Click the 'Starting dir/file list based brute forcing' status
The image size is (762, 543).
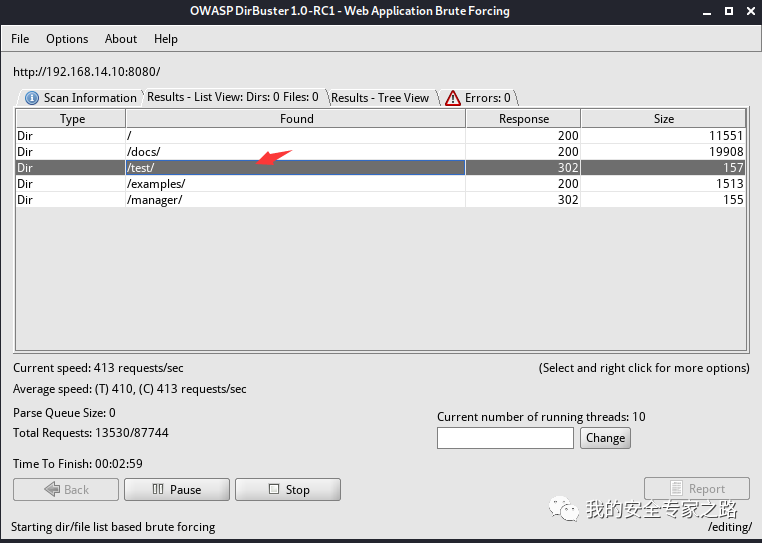[x=113, y=527]
